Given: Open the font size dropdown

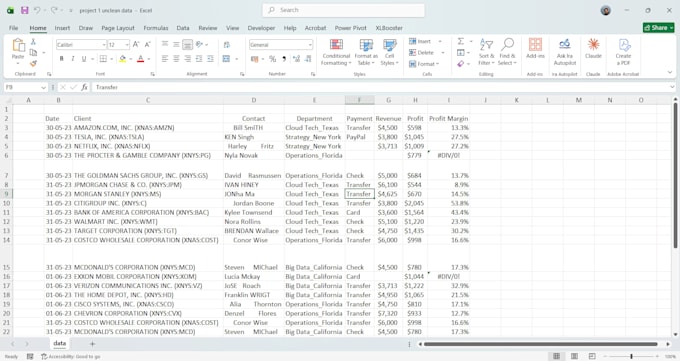Looking at the screenshot, I should tap(127, 45).
